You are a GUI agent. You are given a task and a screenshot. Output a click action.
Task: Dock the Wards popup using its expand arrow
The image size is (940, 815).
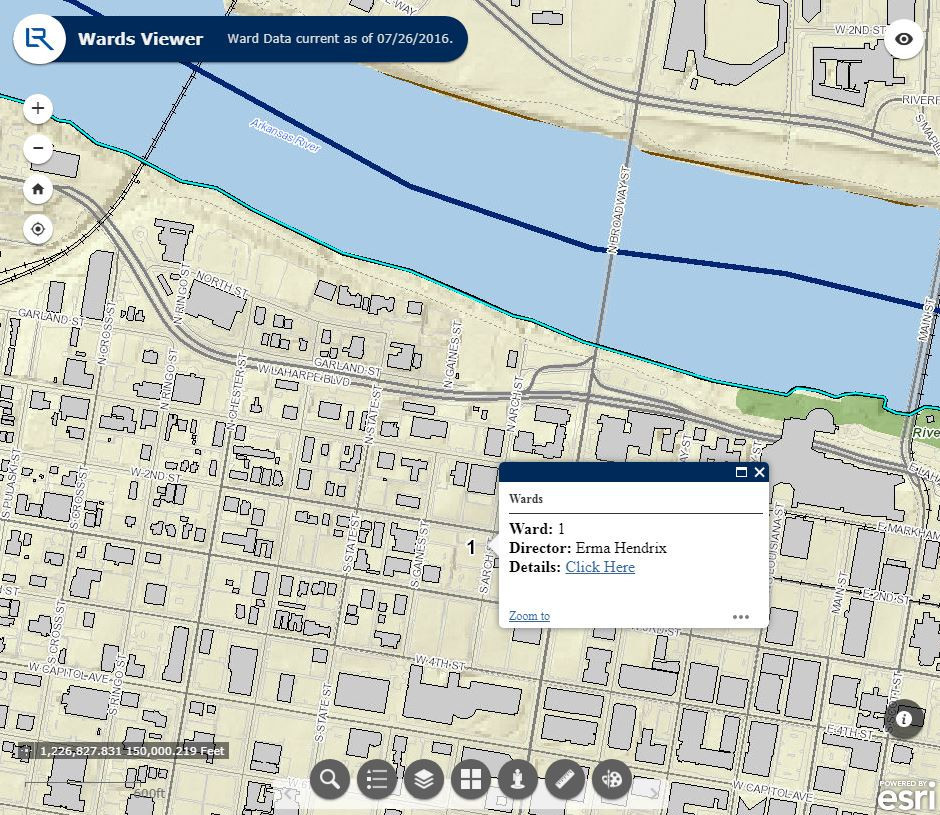tap(741, 472)
